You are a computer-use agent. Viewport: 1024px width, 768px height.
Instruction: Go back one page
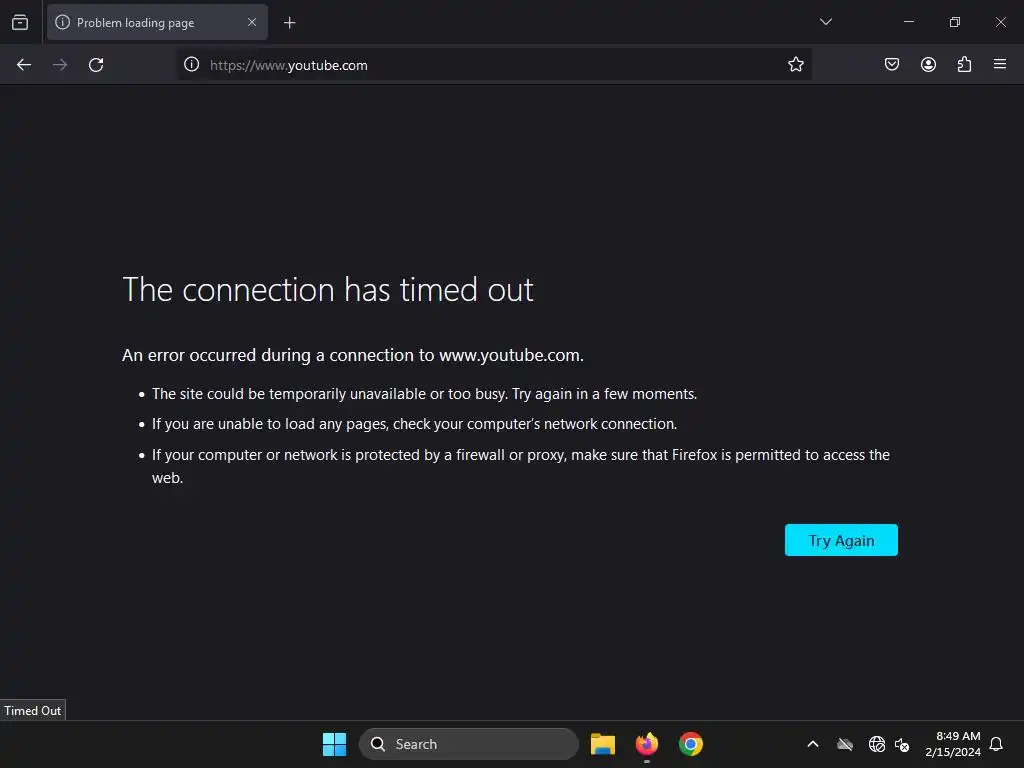click(x=24, y=65)
